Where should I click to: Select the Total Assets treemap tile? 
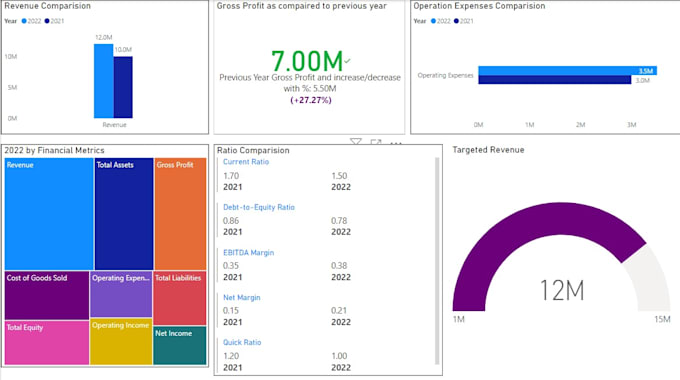tap(124, 214)
